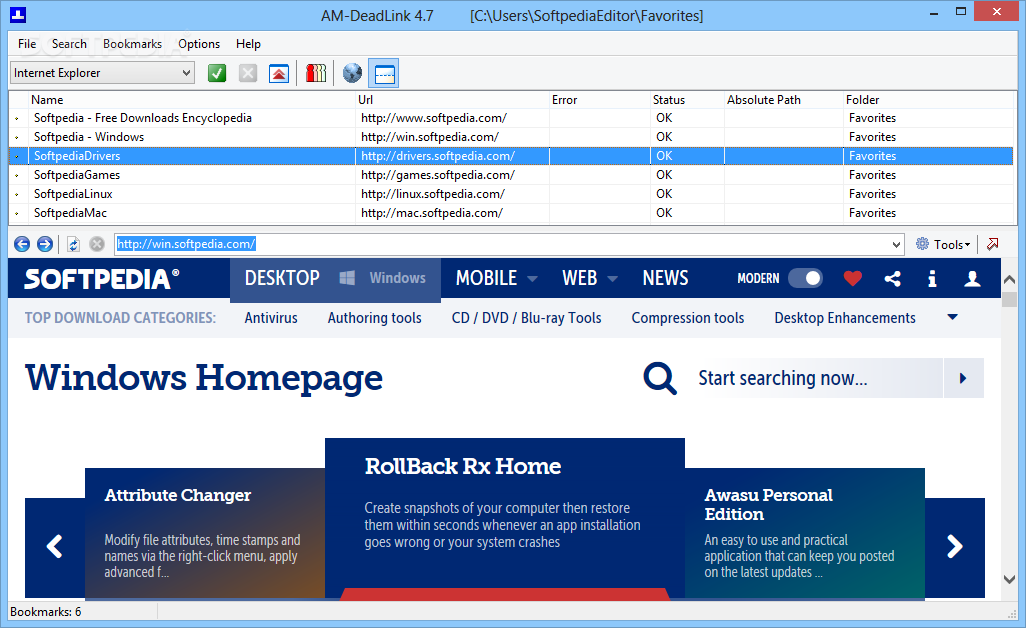Image resolution: width=1026 pixels, height=628 pixels.
Task: Click the Start searching now field
Action: 818,378
